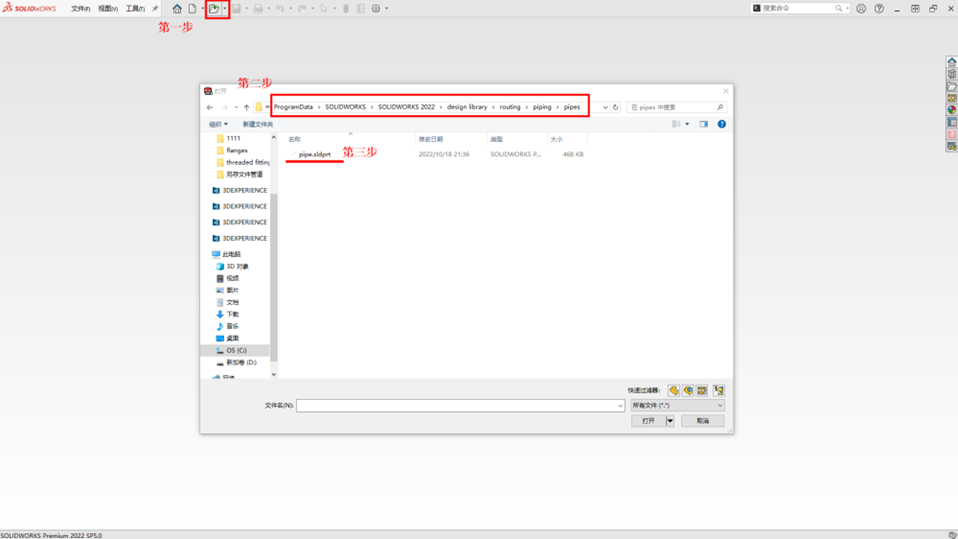
Task: Expand the 打开 button mode arrow
Action: tap(670, 421)
